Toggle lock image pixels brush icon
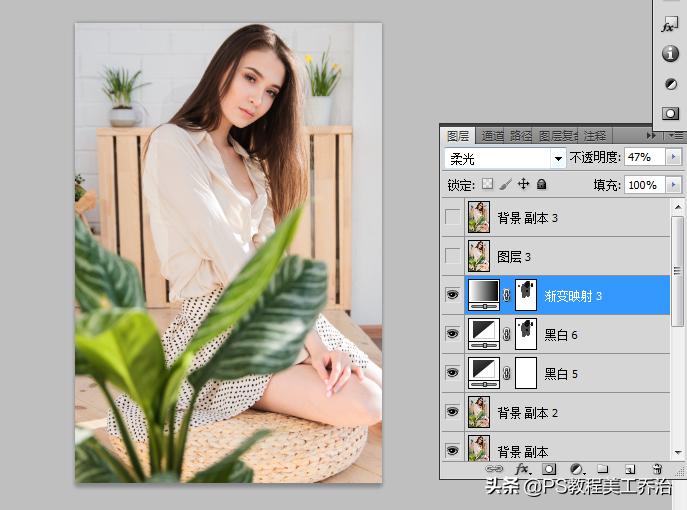Viewport: 687px width, 510px height. (x=505, y=184)
